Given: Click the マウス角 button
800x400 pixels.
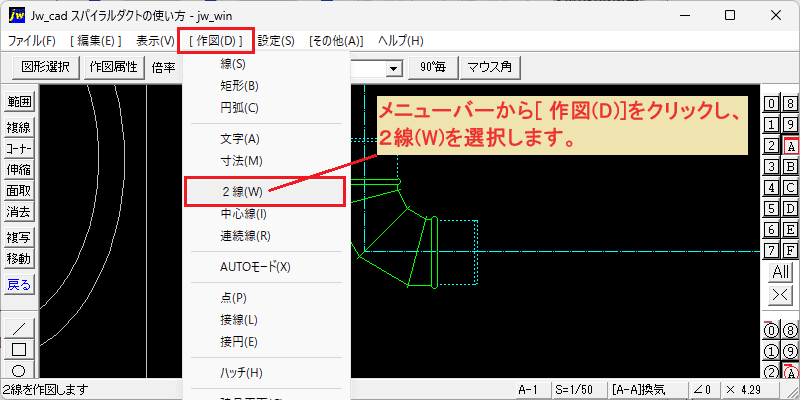Looking at the screenshot, I should (x=490, y=68).
